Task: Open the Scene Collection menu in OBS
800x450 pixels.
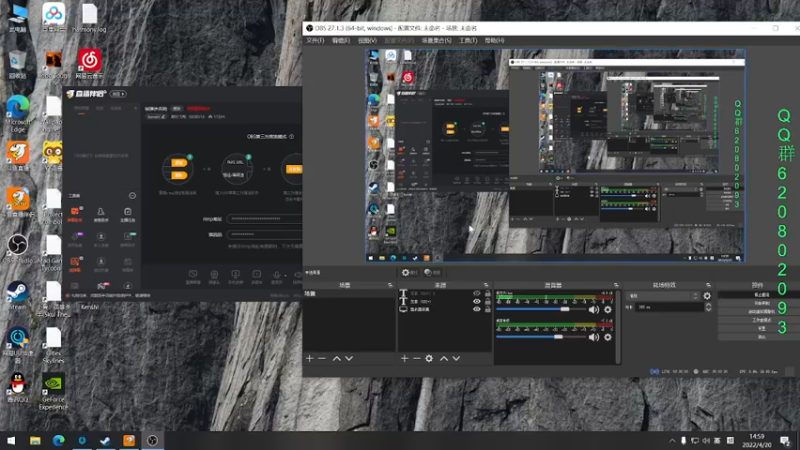Action: 436,40
